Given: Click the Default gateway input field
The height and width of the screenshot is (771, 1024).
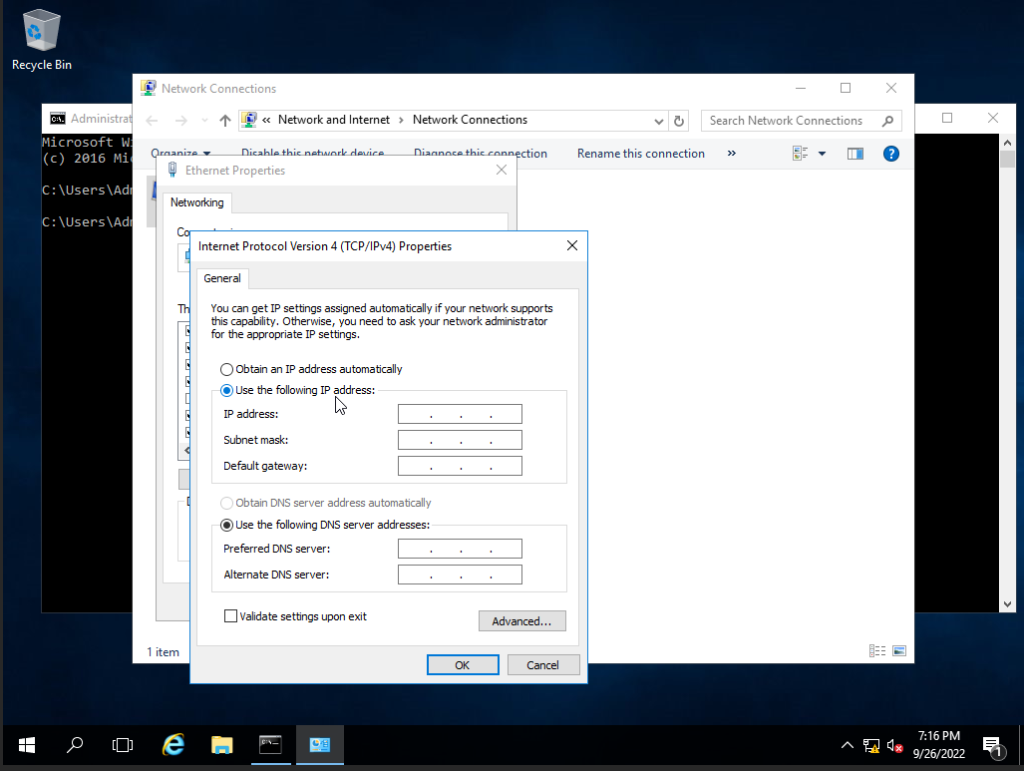Looking at the screenshot, I should (460, 466).
